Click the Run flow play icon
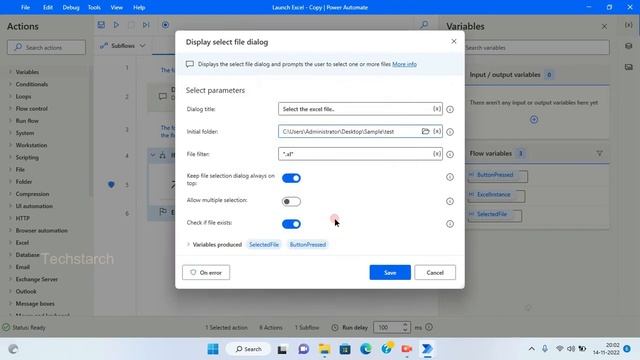The width and height of the screenshot is (640, 360). click(116, 25)
